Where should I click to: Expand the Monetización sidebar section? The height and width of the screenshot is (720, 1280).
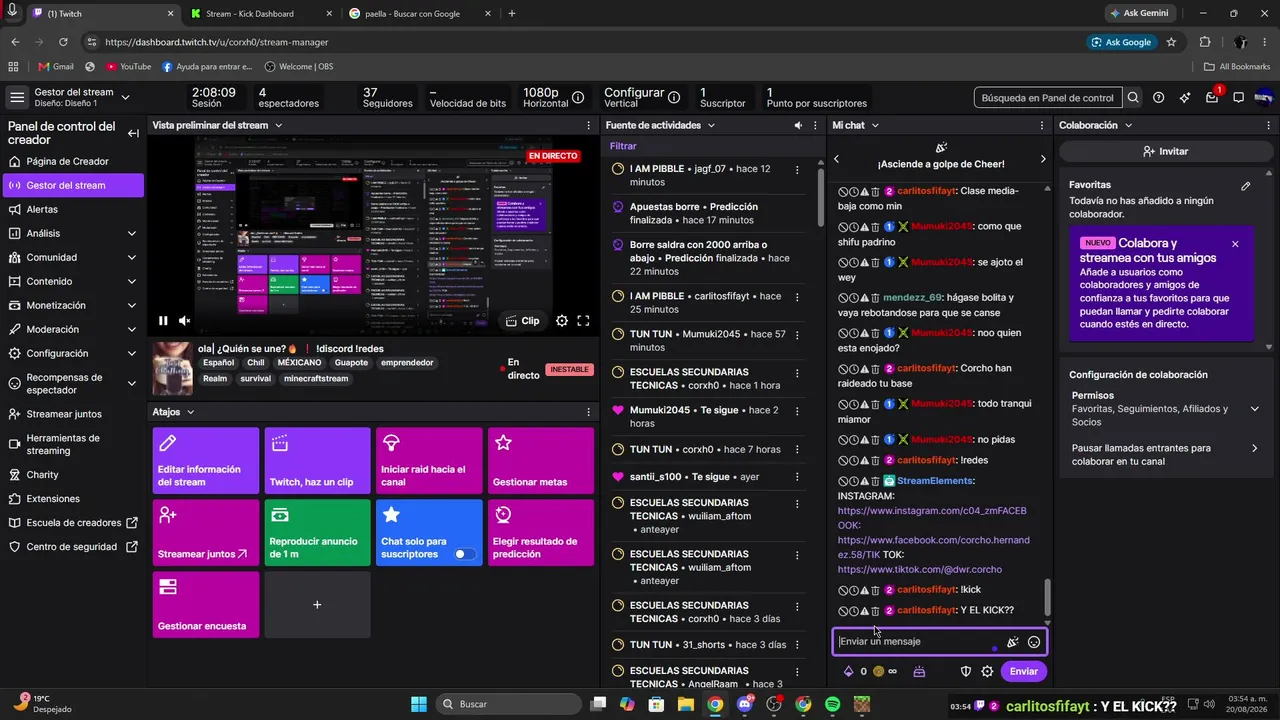132,305
